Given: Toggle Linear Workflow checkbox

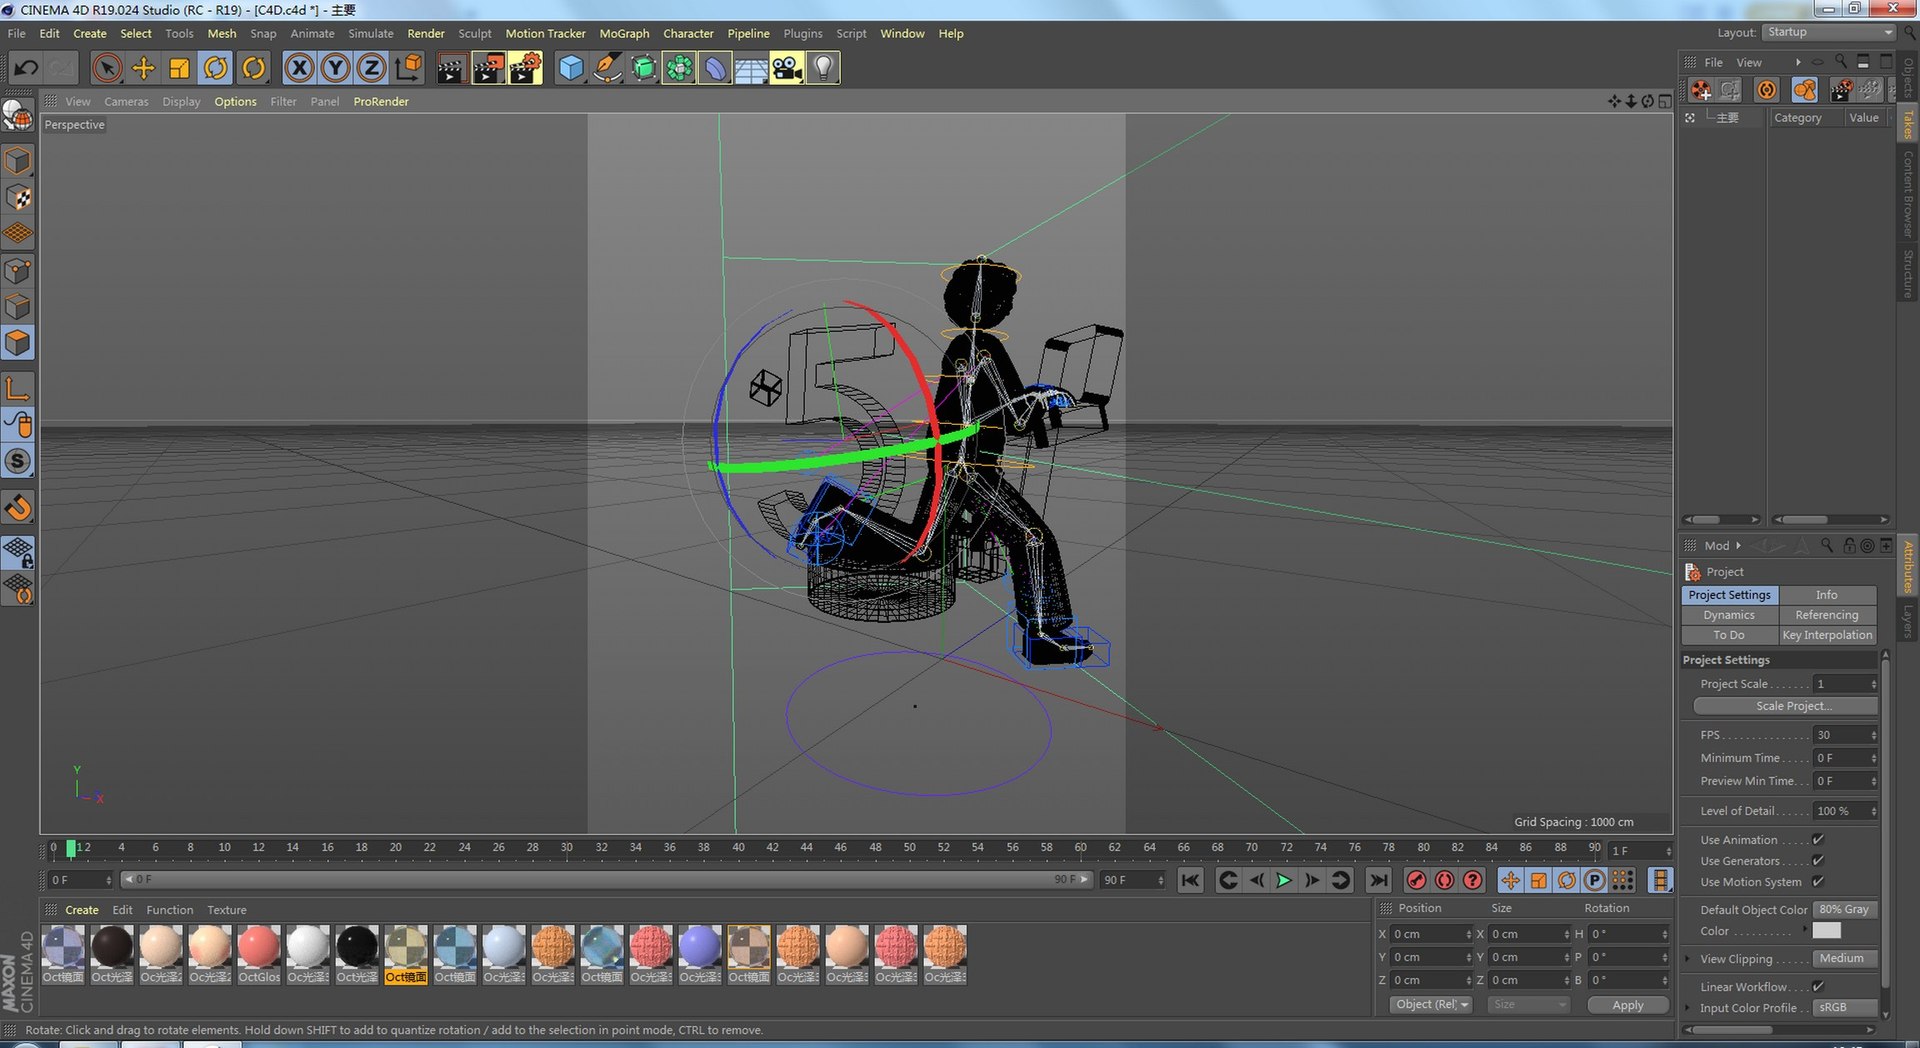Looking at the screenshot, I should pos(1818,987).
